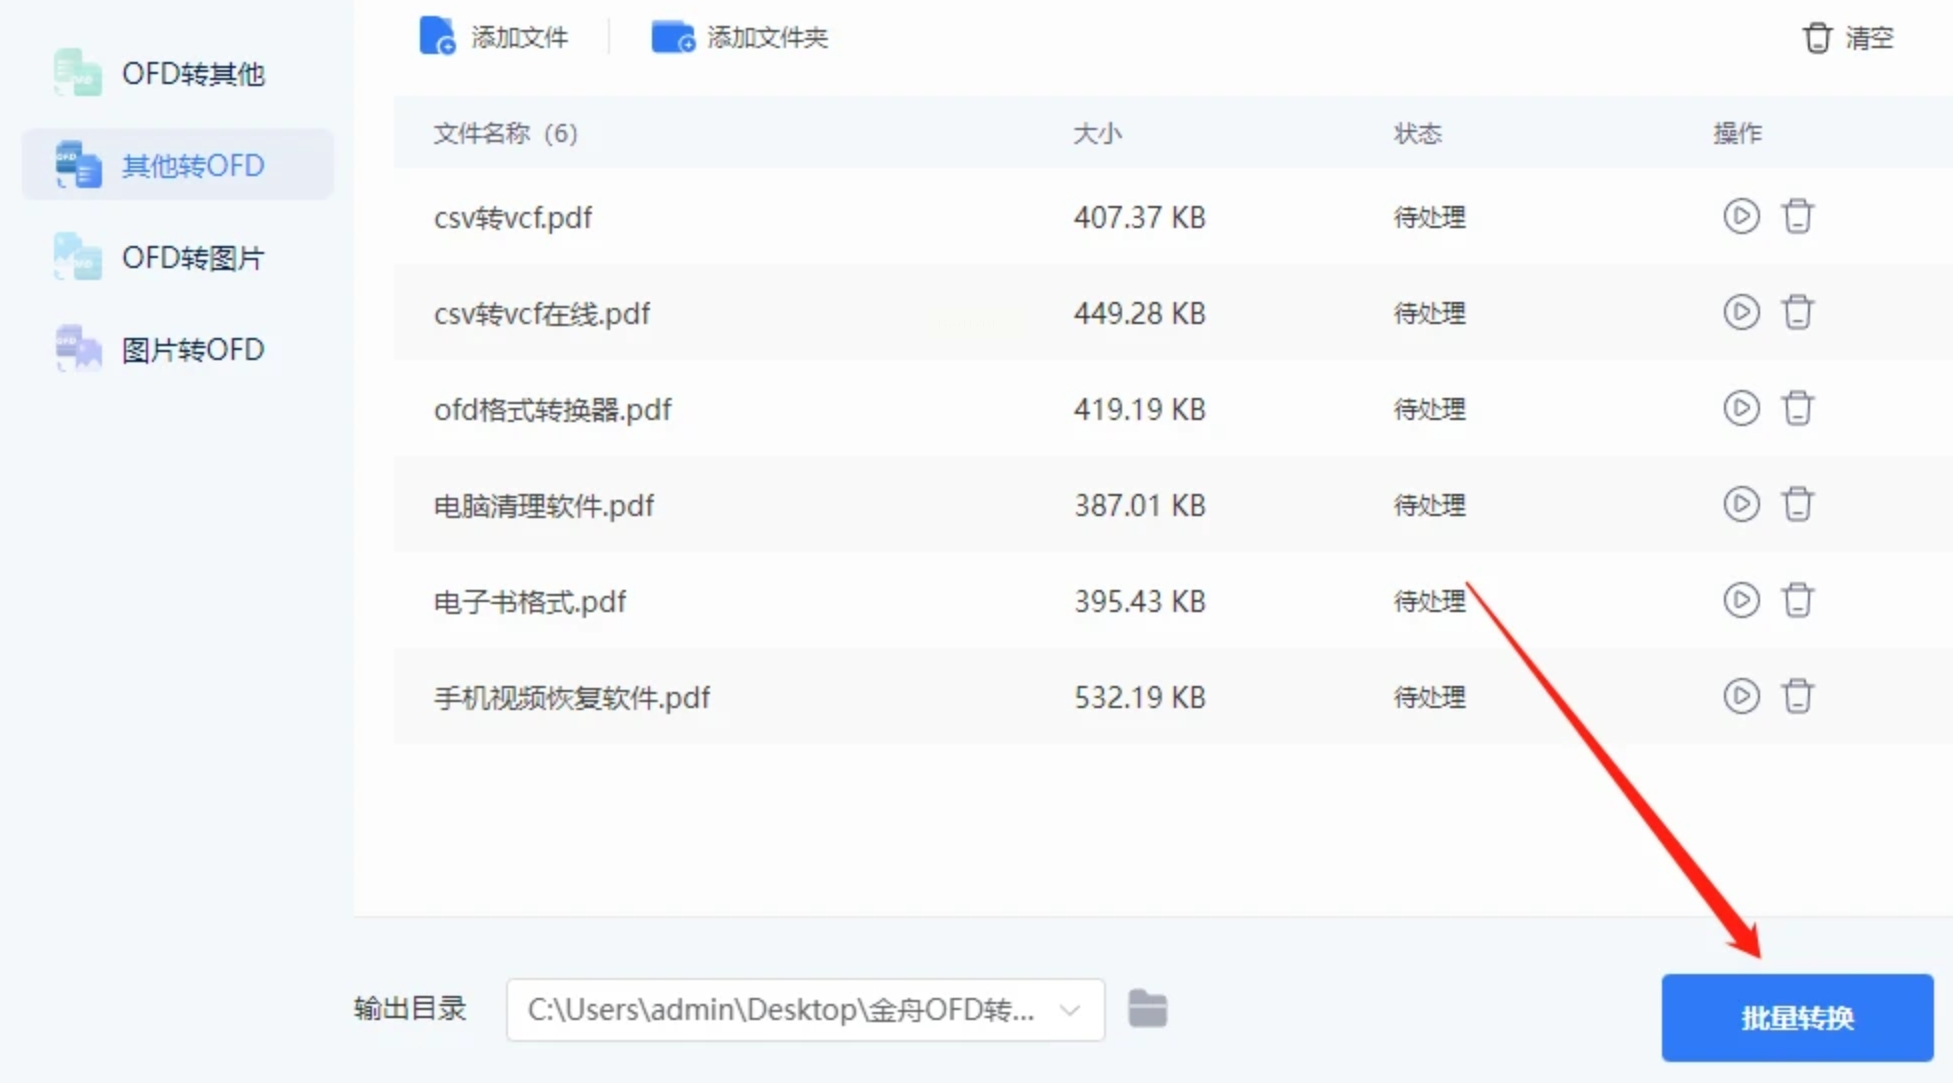Delete csv转vcf在线.pdf from the list
The image size is (1953, 1083).
click(x=1797, y=312)
